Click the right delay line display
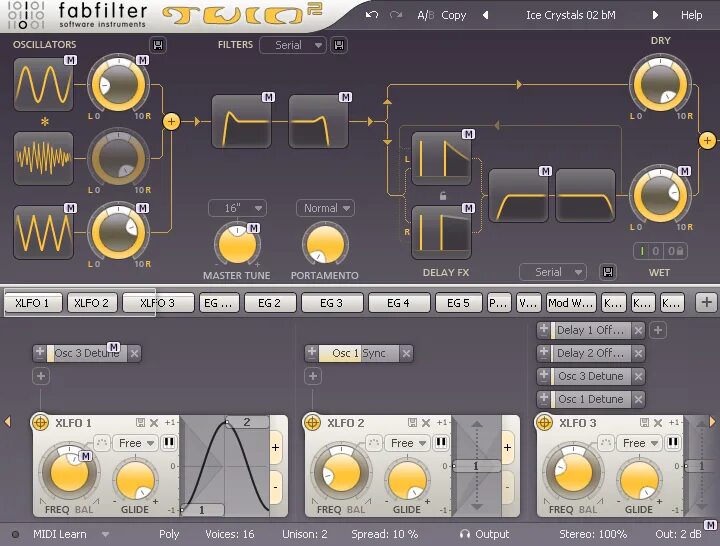The width and height of the screenshot is (720, 546). (x=441, y=232)
